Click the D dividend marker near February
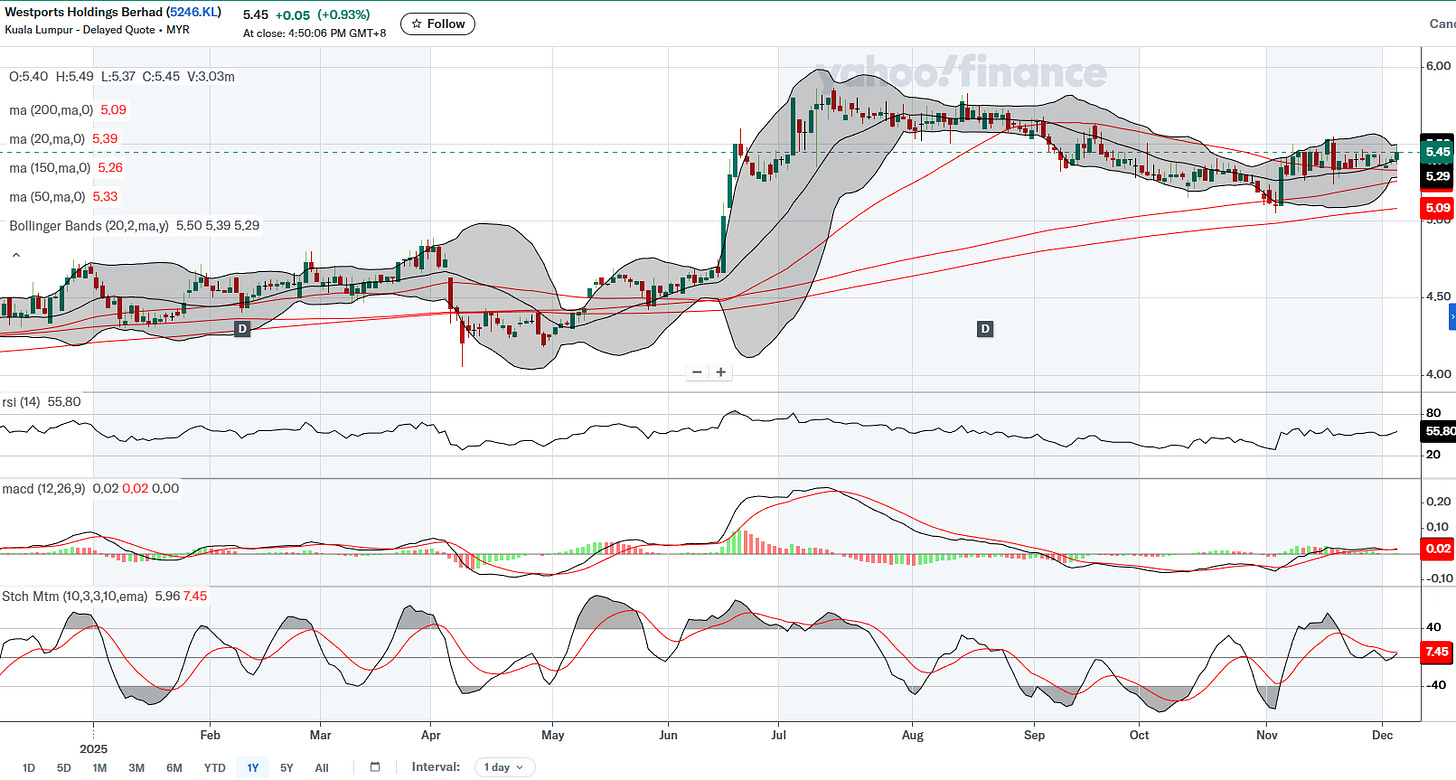The width and height of the screenshot is (1456, 780). coord(242,328)
